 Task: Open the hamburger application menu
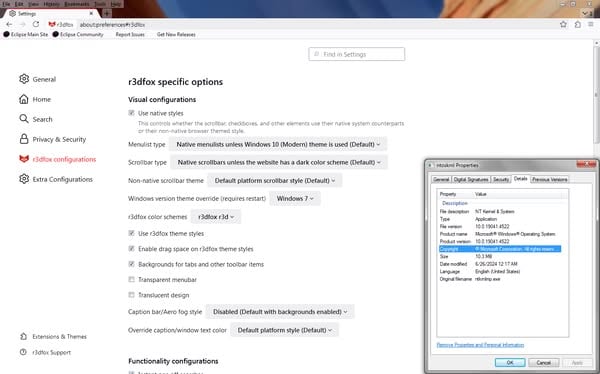pyautogui.click(x=591, y=24)
